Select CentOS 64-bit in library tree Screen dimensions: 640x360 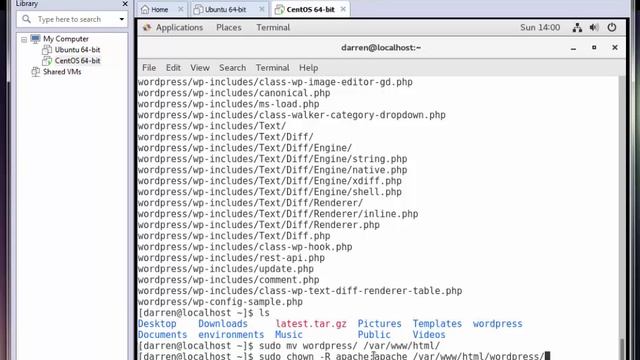pyautogui.click(x=77, y=61)
